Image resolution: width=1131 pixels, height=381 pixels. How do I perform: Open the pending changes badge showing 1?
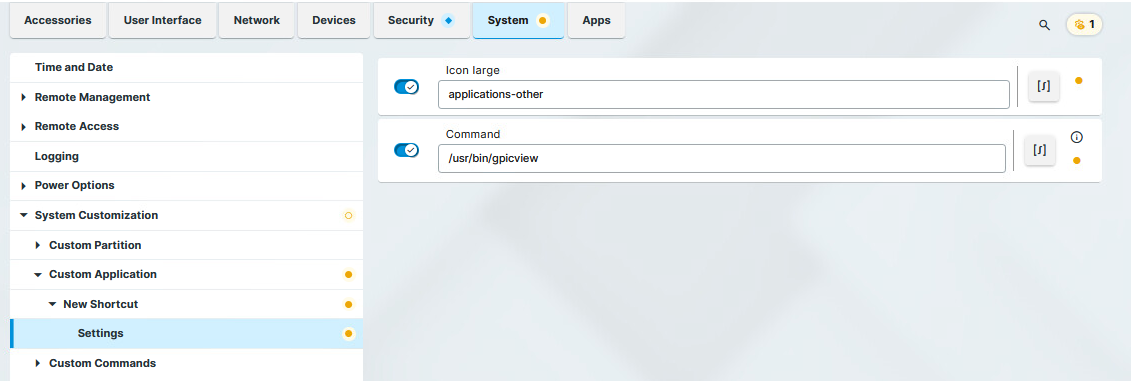(1084, 25)
